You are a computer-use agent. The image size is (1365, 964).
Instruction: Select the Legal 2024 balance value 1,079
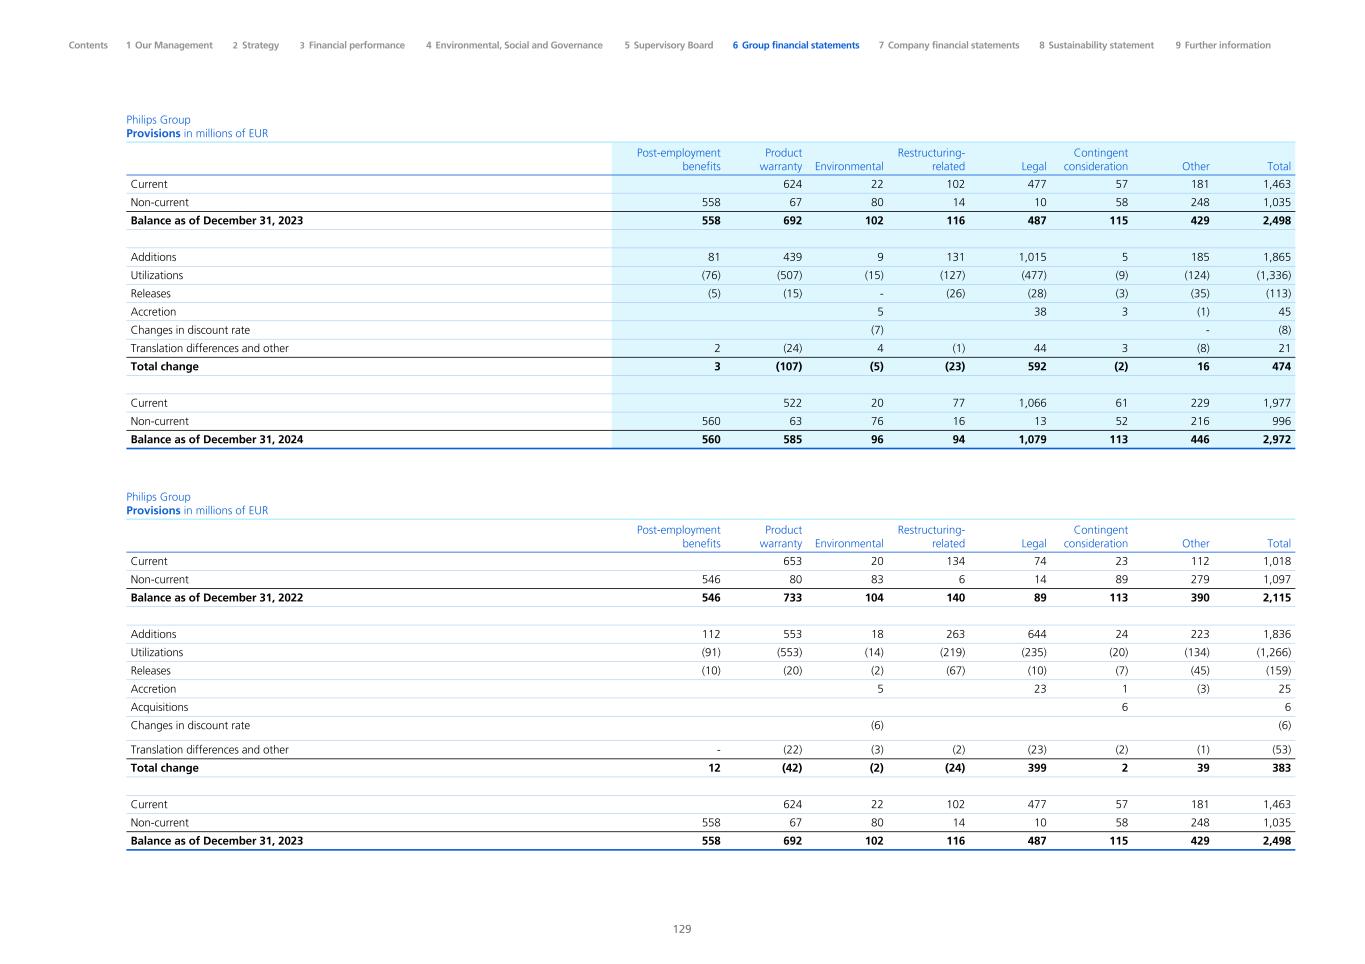[1033, 439]
